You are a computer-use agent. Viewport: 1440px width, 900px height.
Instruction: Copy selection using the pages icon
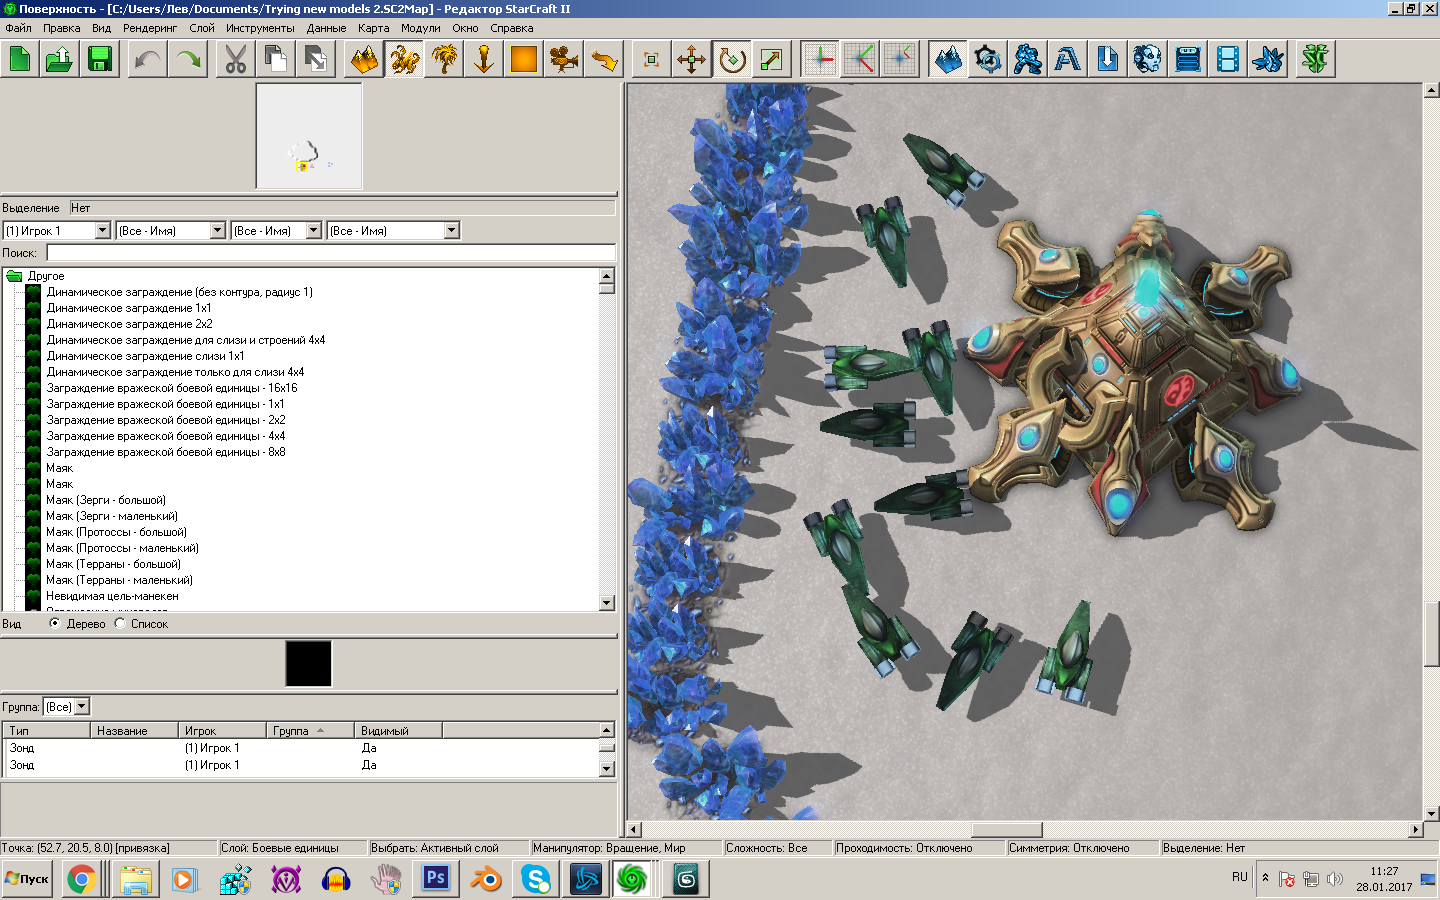click(276, 59)
